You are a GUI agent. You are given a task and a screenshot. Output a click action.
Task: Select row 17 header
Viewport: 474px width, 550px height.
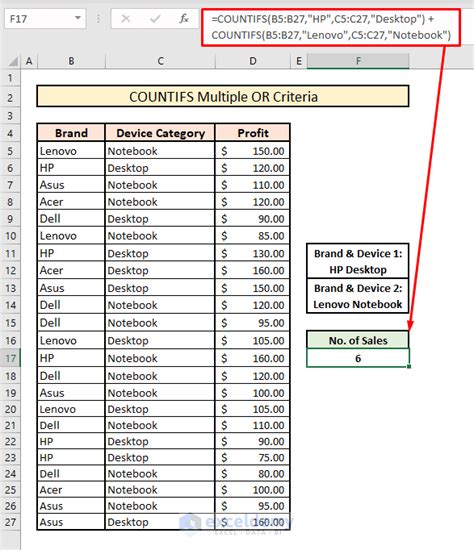pyautogui.click(x=10, y=358)
